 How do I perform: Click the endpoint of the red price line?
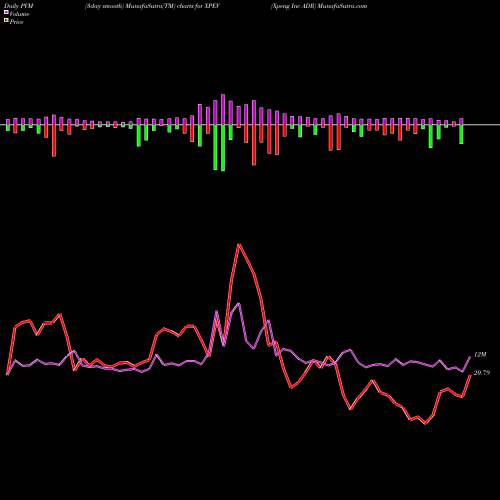click(x=470, y=375)
